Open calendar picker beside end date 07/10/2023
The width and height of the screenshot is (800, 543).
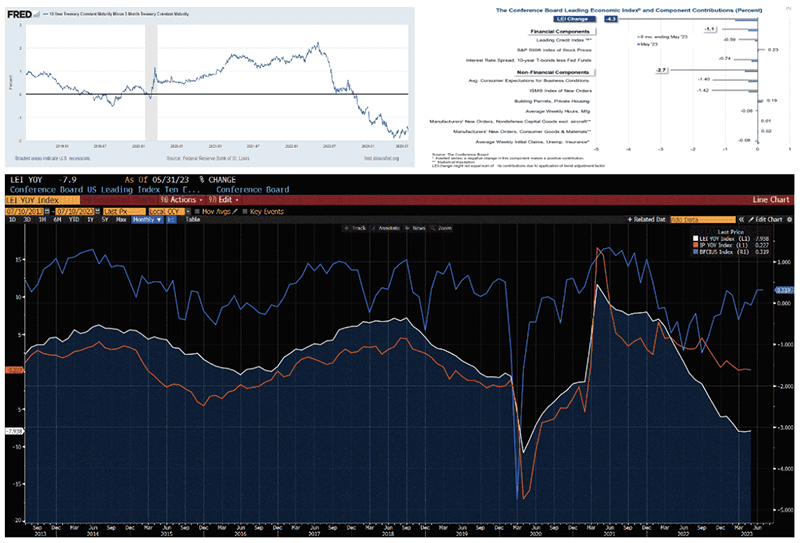96,211
